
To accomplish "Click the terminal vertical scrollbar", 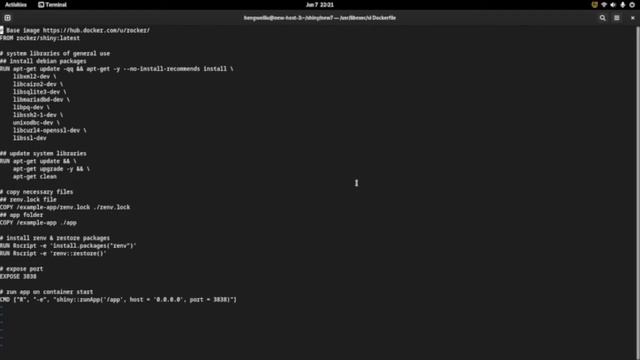I will tap(638, 192).
